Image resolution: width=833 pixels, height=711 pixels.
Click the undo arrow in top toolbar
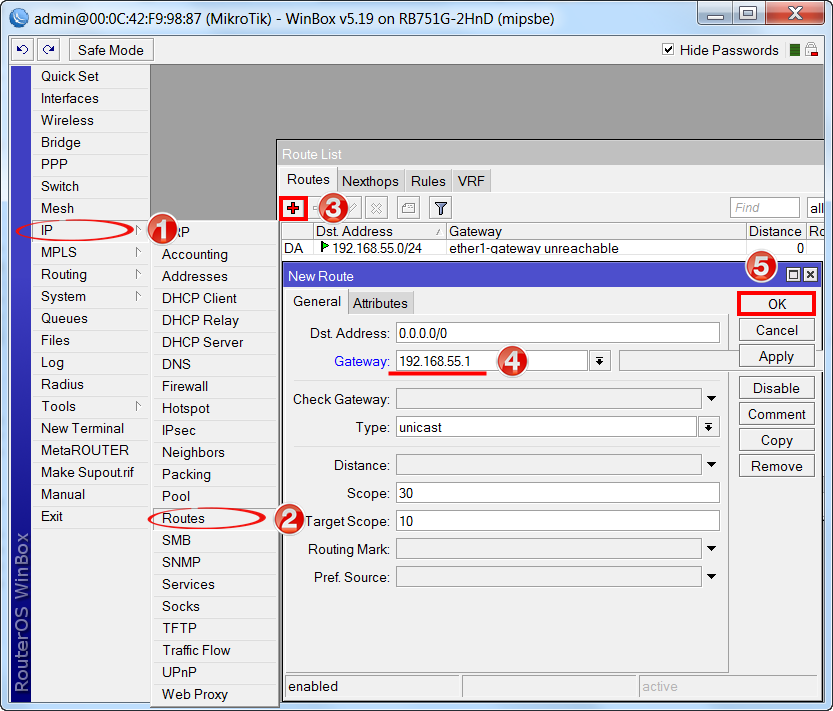click(23, 50)
